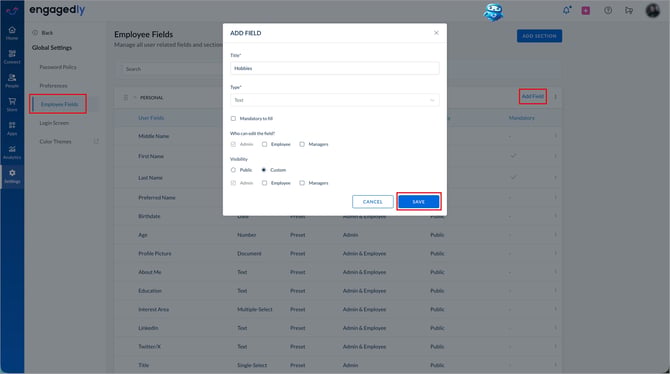
Task: Open Home in the left sidebar
Action: 12,33
